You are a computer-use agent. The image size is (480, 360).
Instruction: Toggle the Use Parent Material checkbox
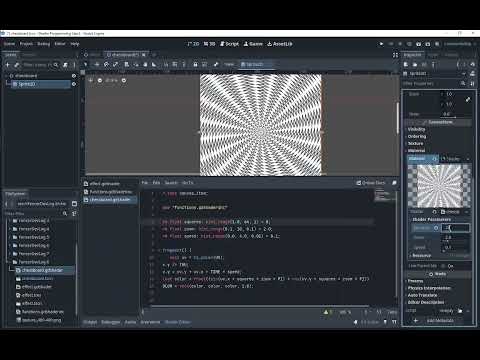[x=443, y=266]
